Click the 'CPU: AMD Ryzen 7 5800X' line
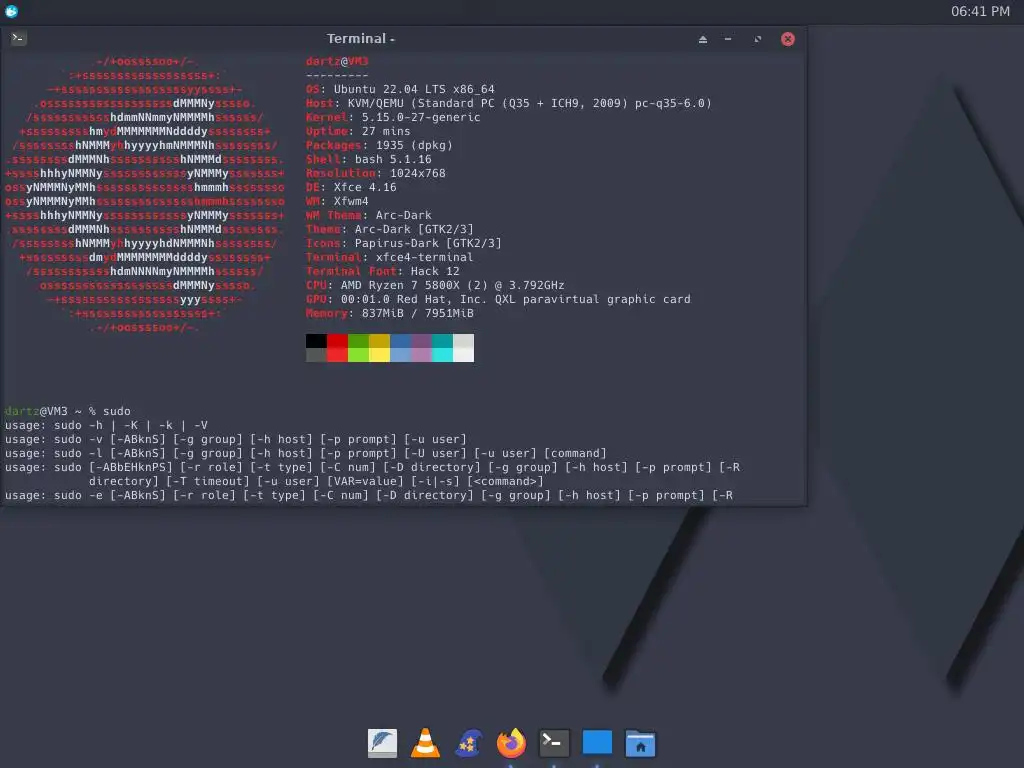1024x768 pixels. [x=435, y=285]
